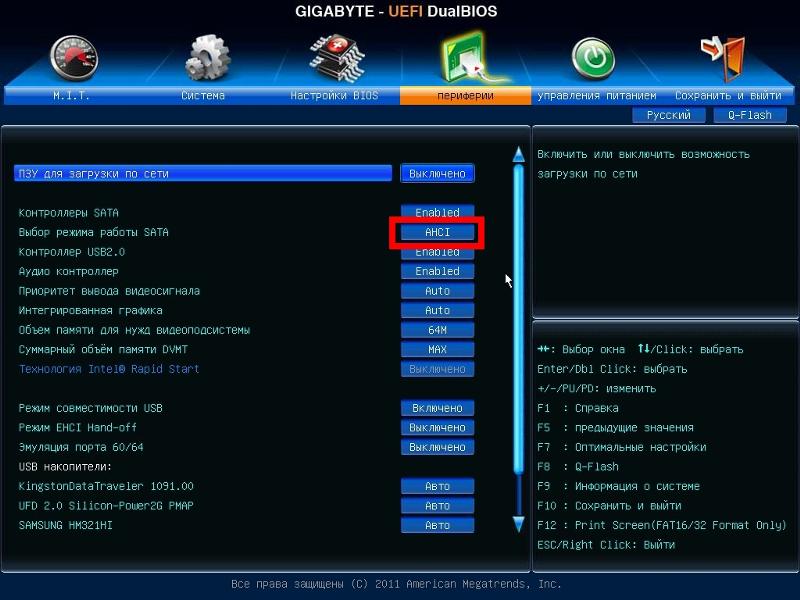800x600 pixels.
Task: Change the MAX value for DVMT memory
Action: coord(437,349)
